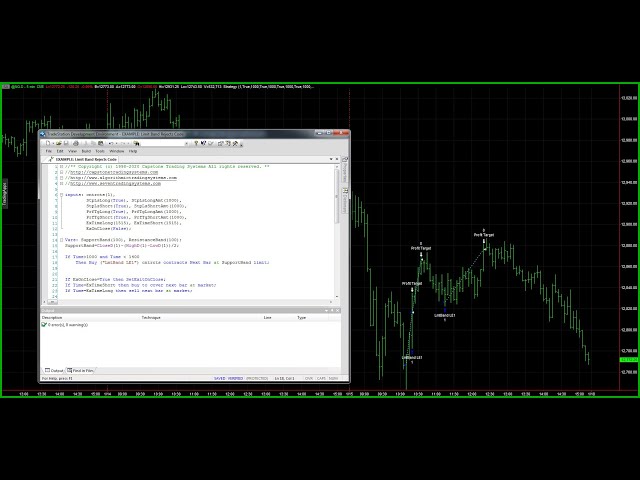Click the 0 error(s), 0 warning(s) row

(x=64, y=325)
